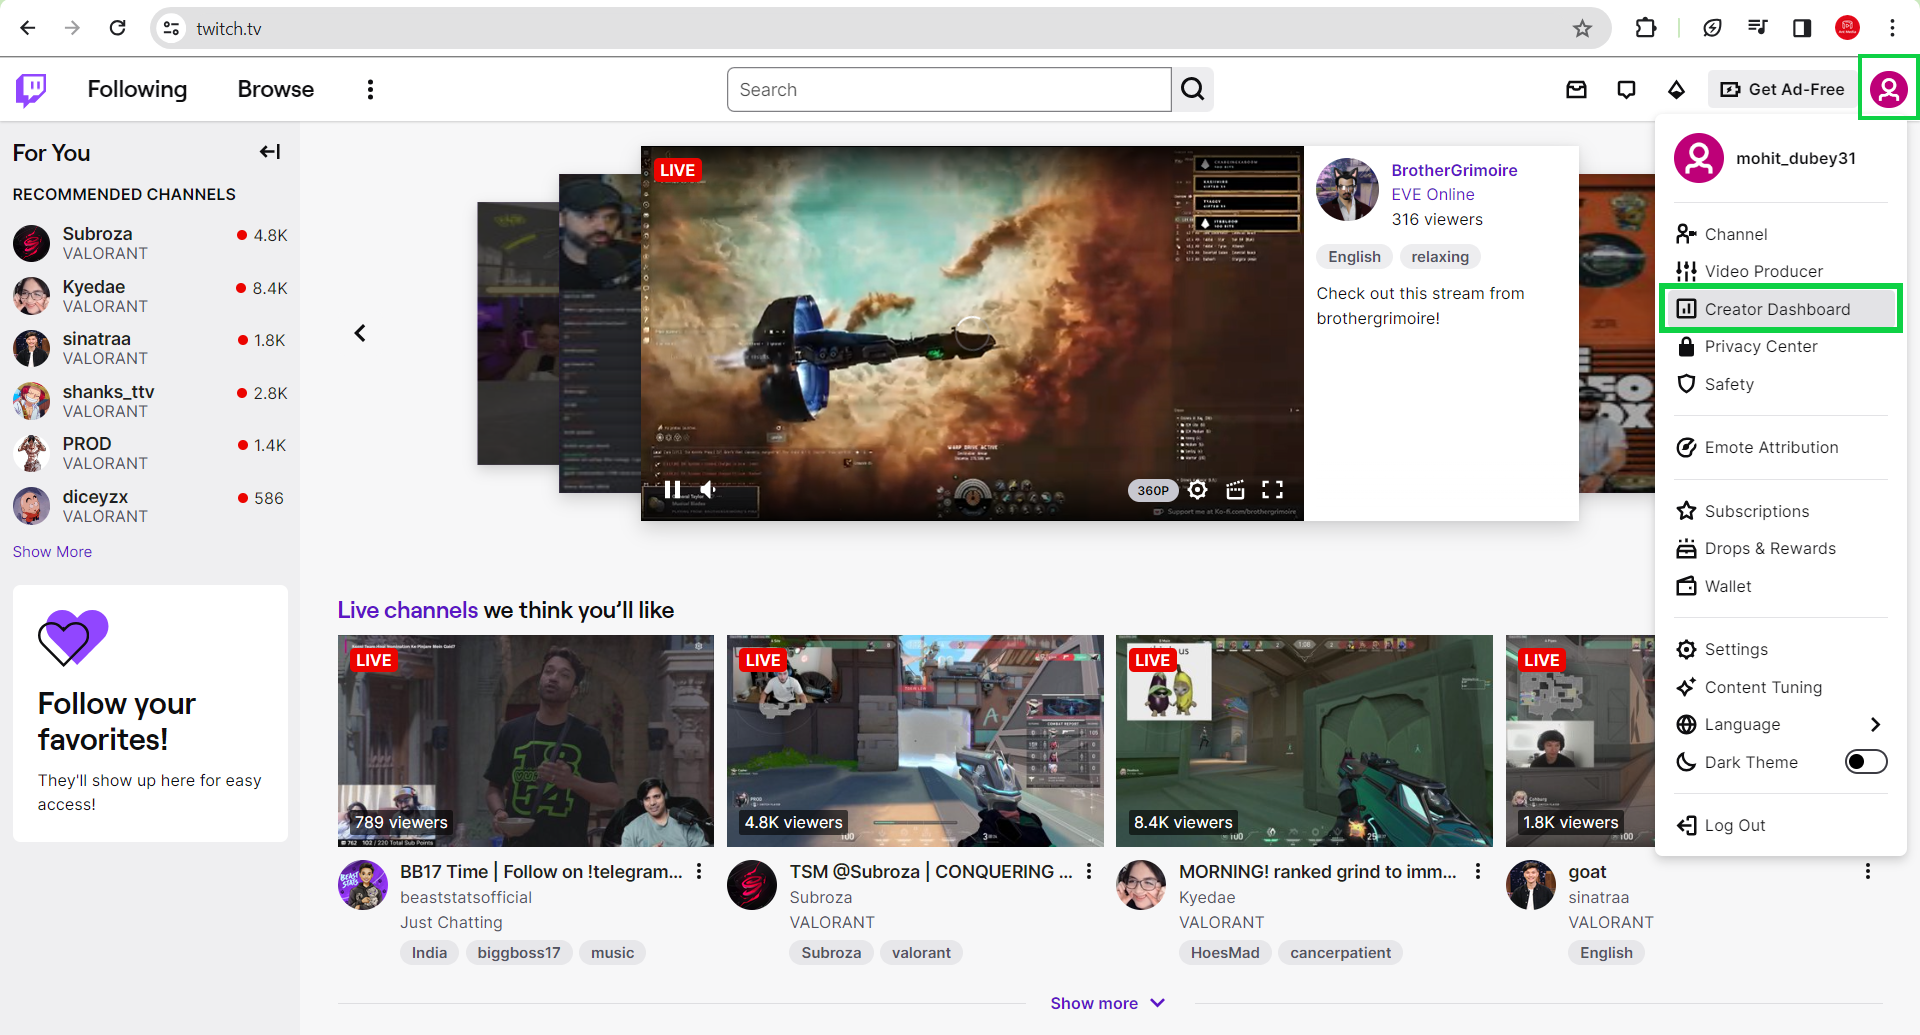The width and height of the screenshot is (1920, 1035).
Task: Open the Twitch home logo
Action: click(31, 90)
